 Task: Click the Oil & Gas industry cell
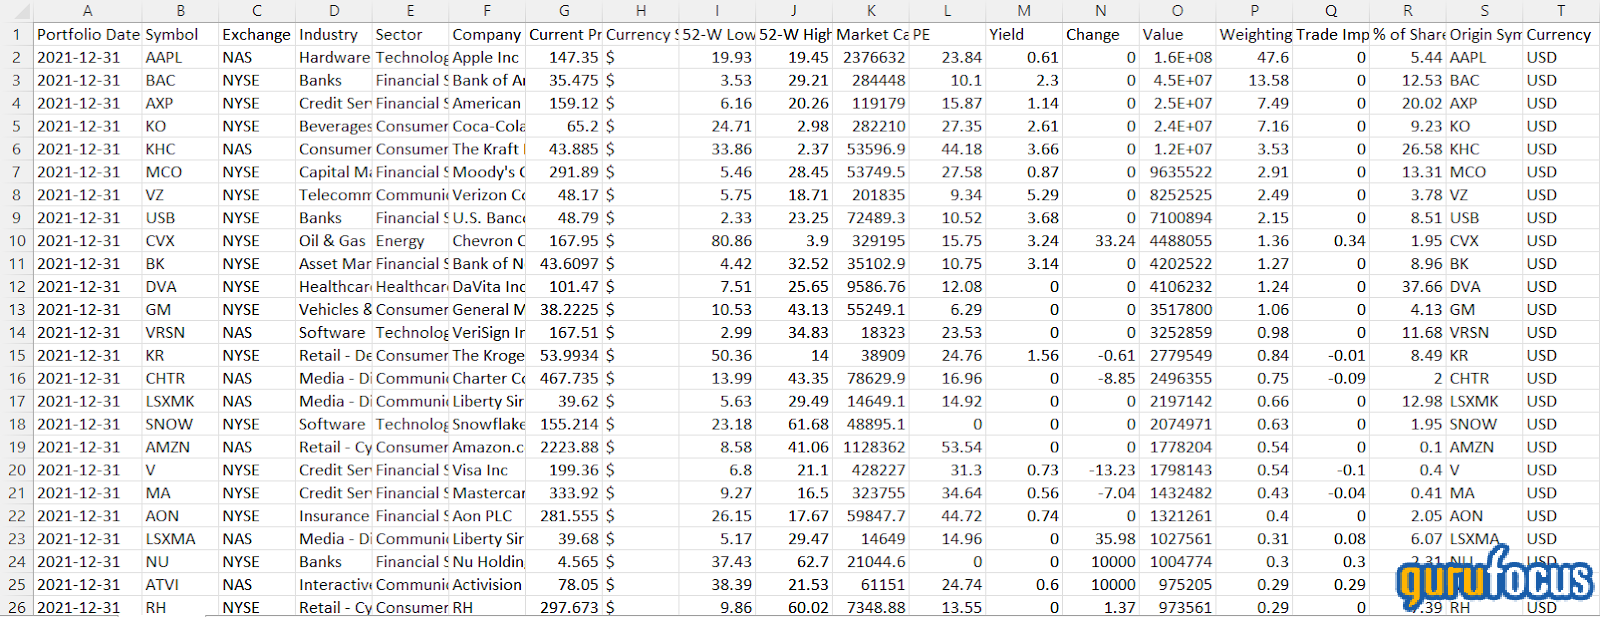pos(334,241)
